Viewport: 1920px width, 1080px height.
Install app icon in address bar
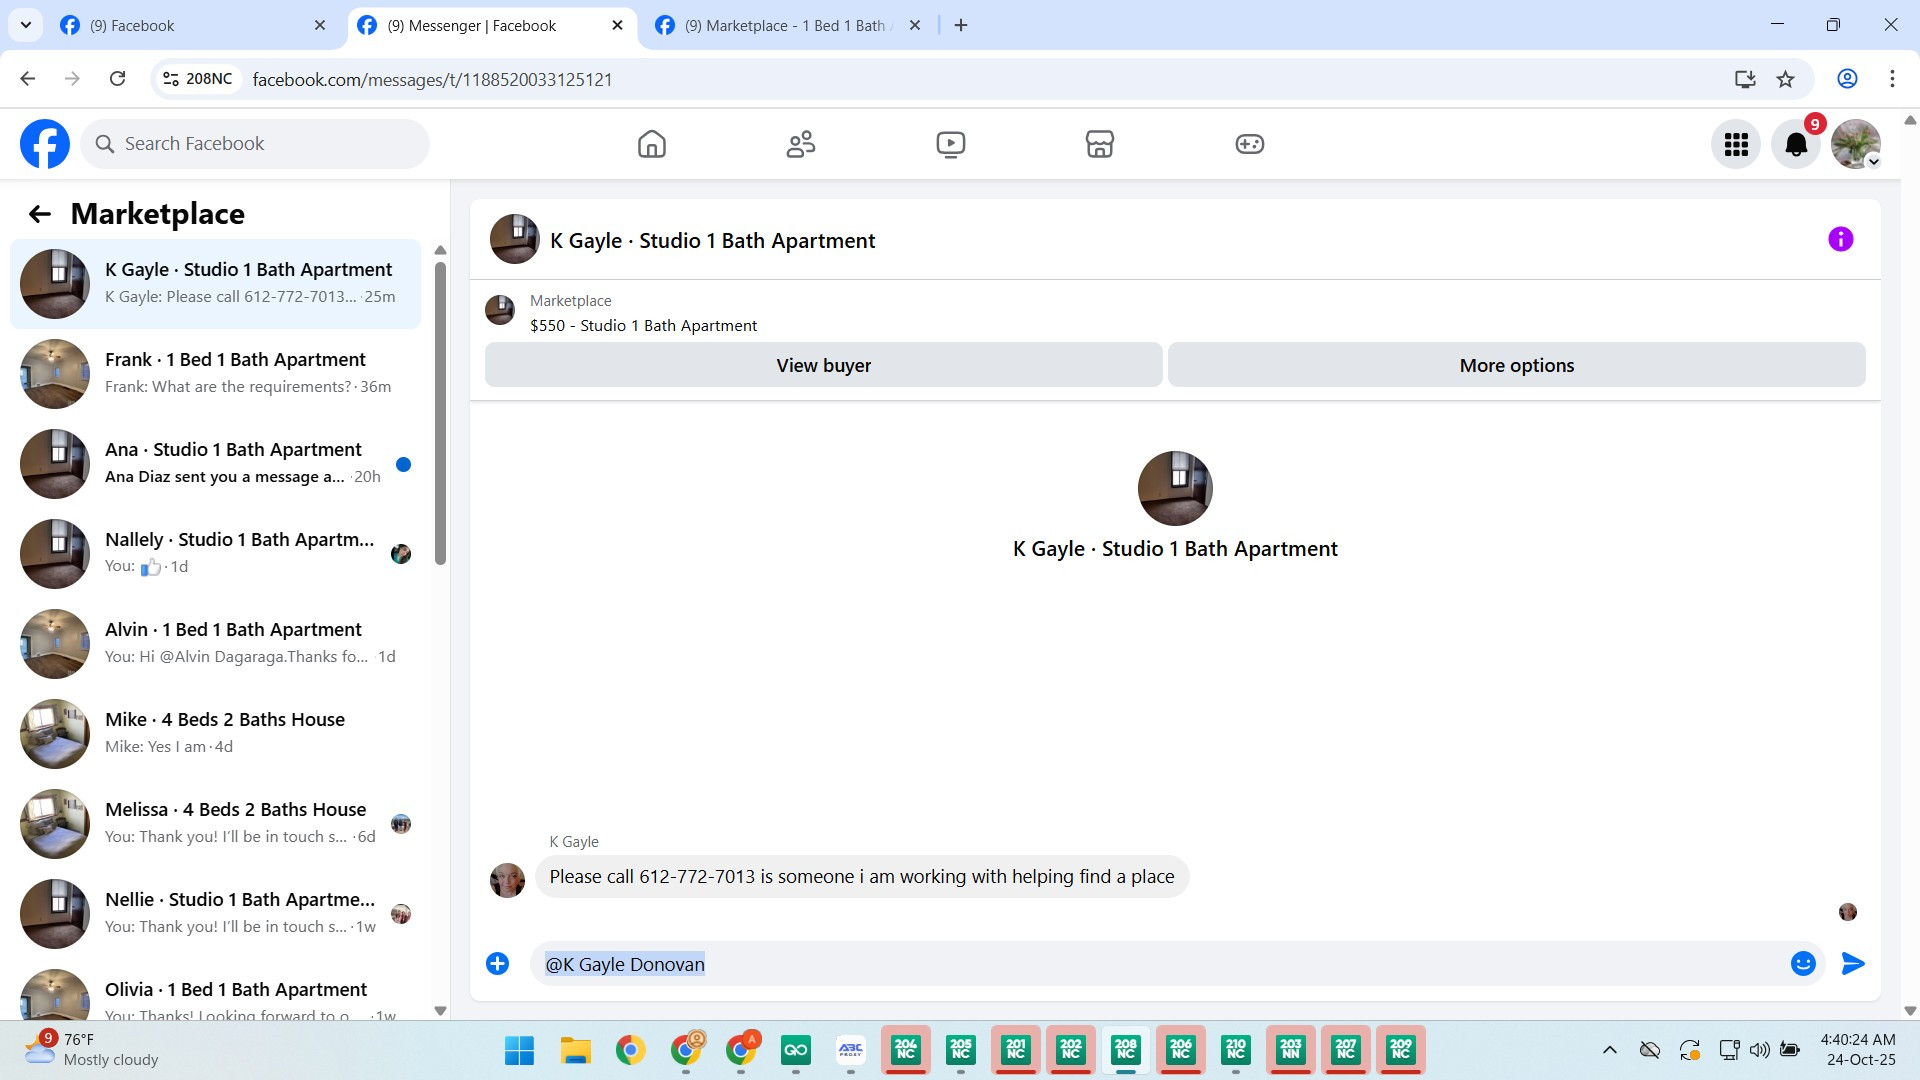click(1745, 79)
